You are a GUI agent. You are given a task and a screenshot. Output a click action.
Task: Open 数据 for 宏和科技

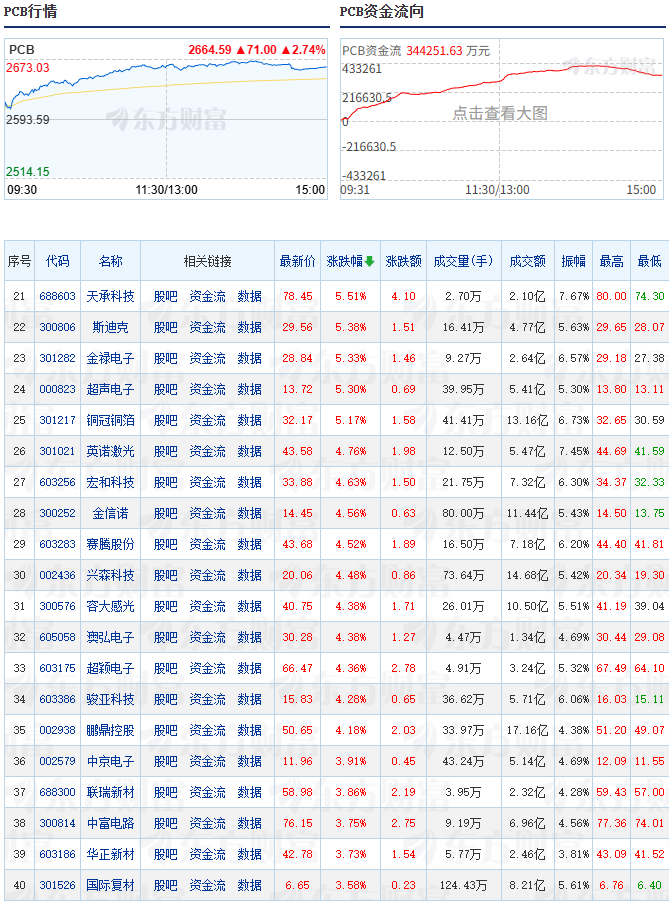(x=250, y=483)
